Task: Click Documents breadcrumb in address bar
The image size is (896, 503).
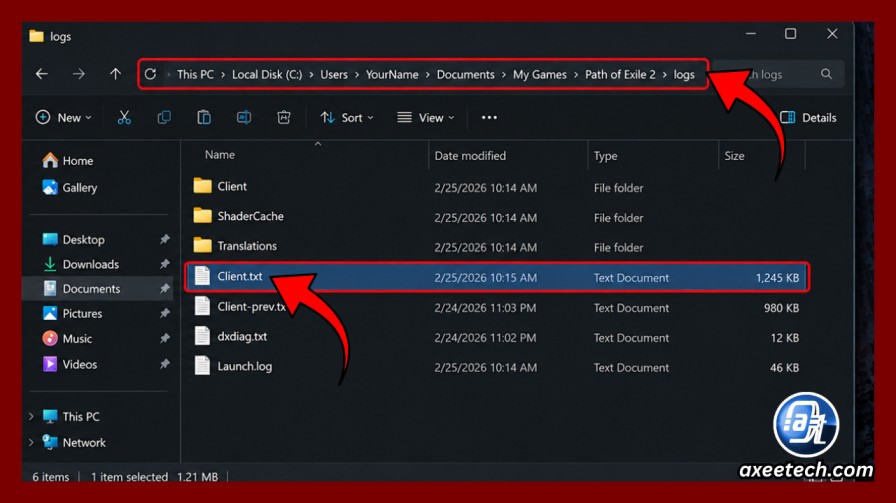Action: click(466, 74)
